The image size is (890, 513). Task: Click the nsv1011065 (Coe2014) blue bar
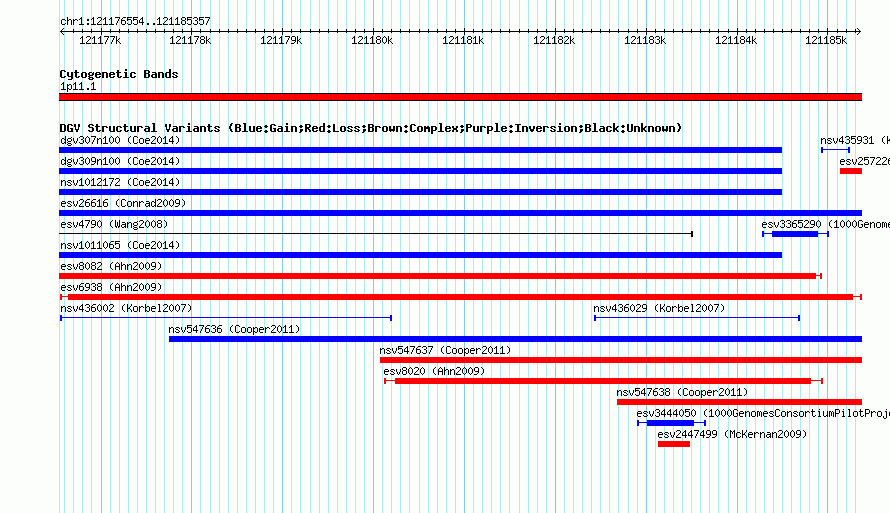(421, 255)
